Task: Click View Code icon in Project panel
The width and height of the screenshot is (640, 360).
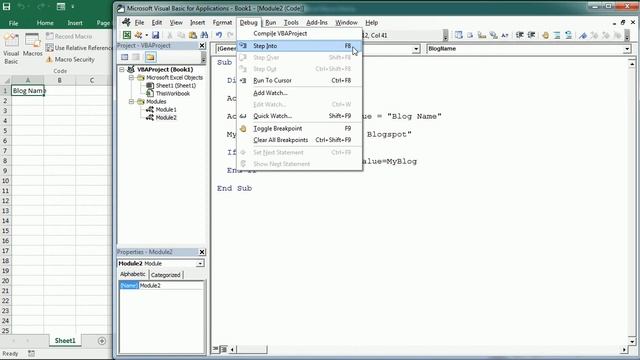Action: tap(124, 57)
